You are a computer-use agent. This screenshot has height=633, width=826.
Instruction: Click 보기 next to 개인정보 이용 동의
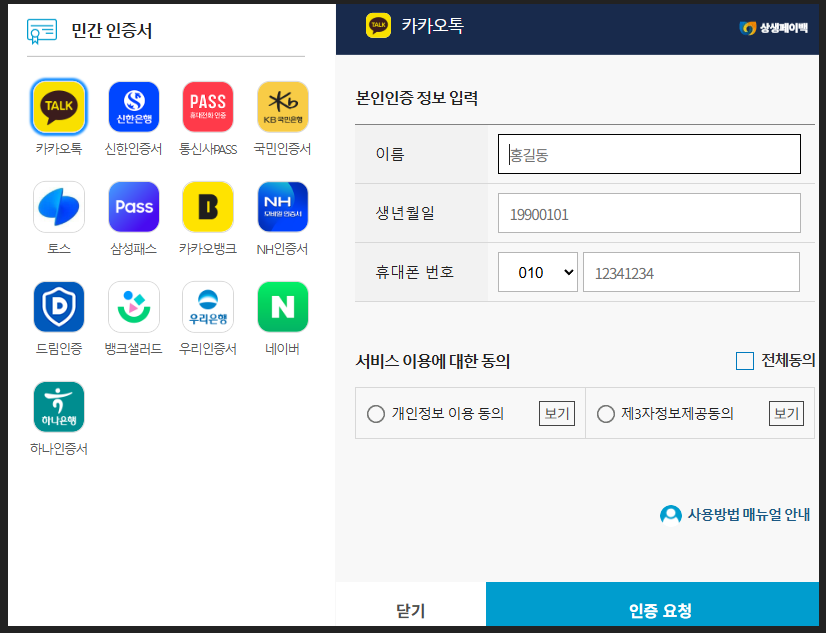pos(557,413)
